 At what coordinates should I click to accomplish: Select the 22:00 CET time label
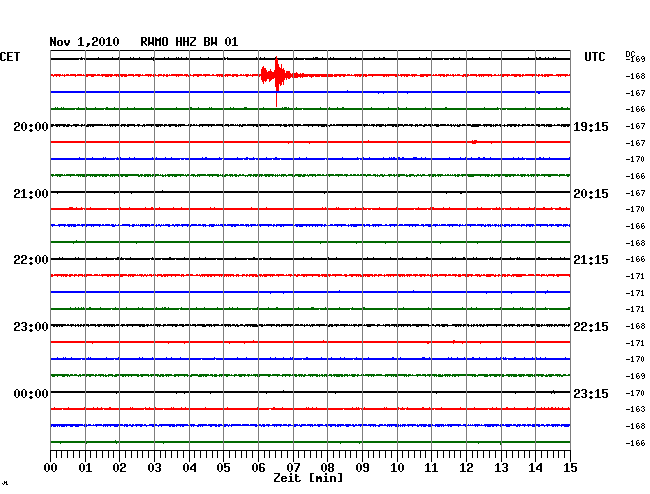point(31,260)
